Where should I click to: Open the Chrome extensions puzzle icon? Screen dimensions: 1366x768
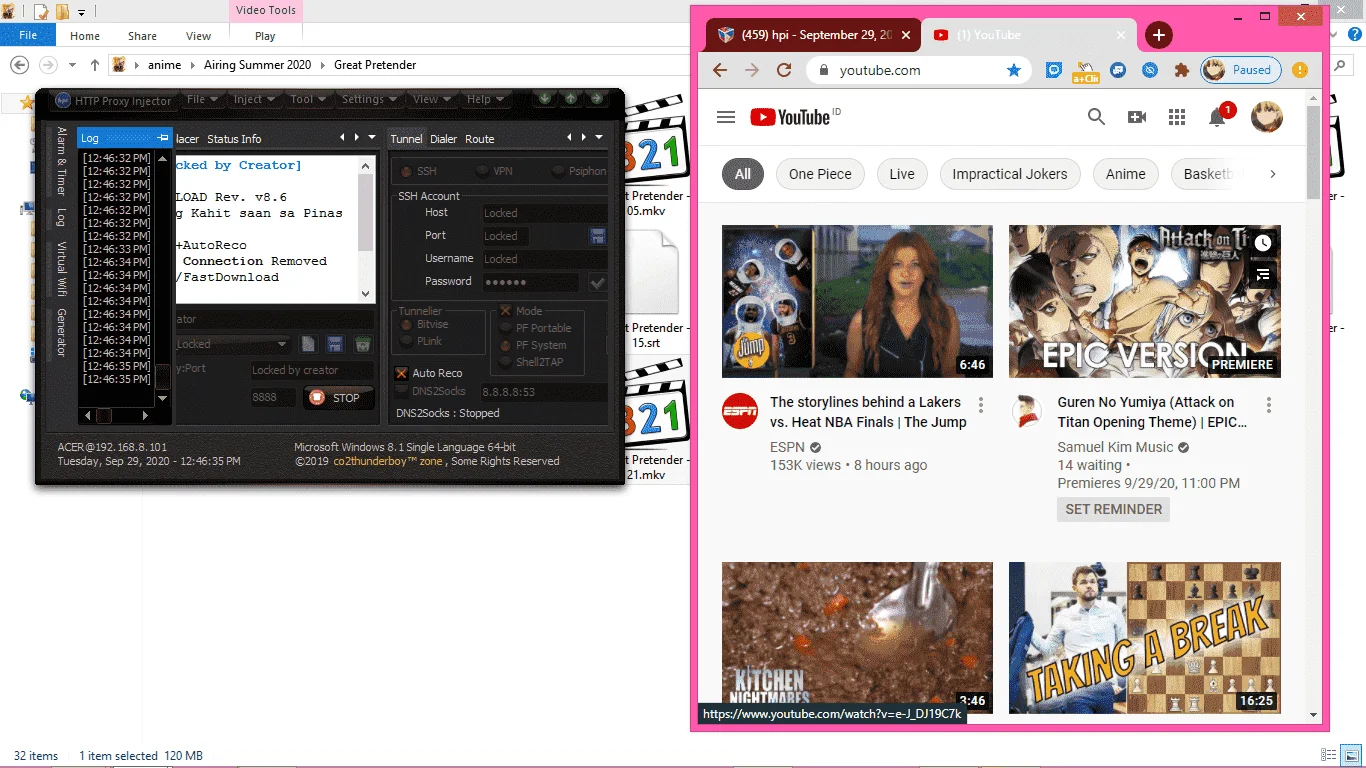point(1181,70)
